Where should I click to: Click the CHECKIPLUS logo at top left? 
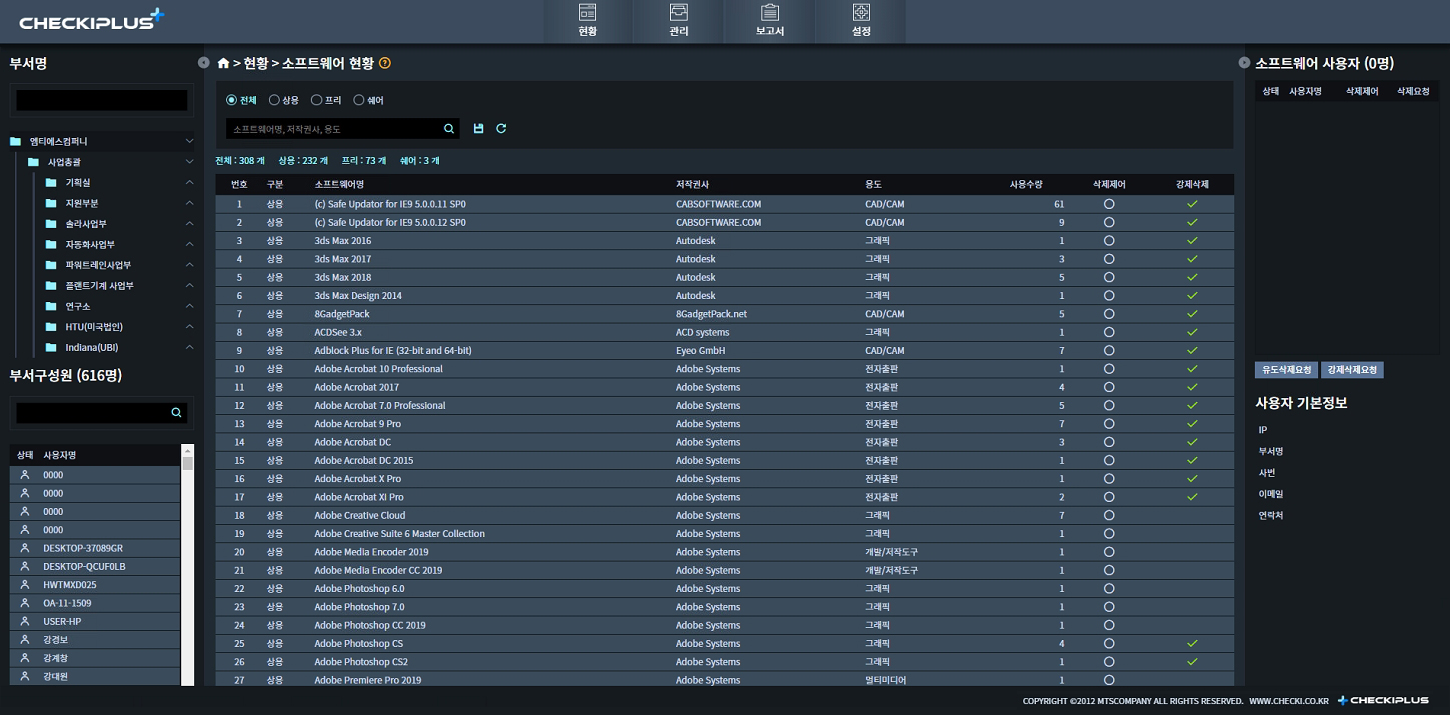(x=91, y=20)
